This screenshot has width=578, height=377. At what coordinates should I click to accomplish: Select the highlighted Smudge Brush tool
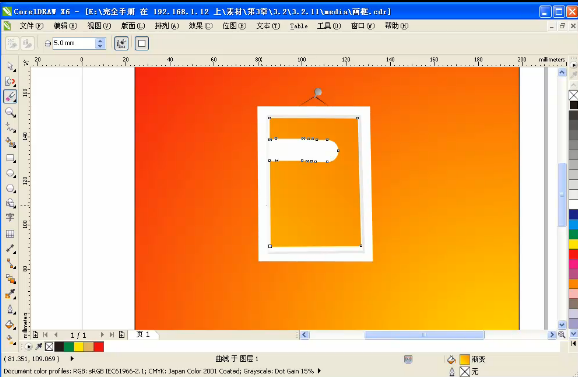(x=10, y=97)
